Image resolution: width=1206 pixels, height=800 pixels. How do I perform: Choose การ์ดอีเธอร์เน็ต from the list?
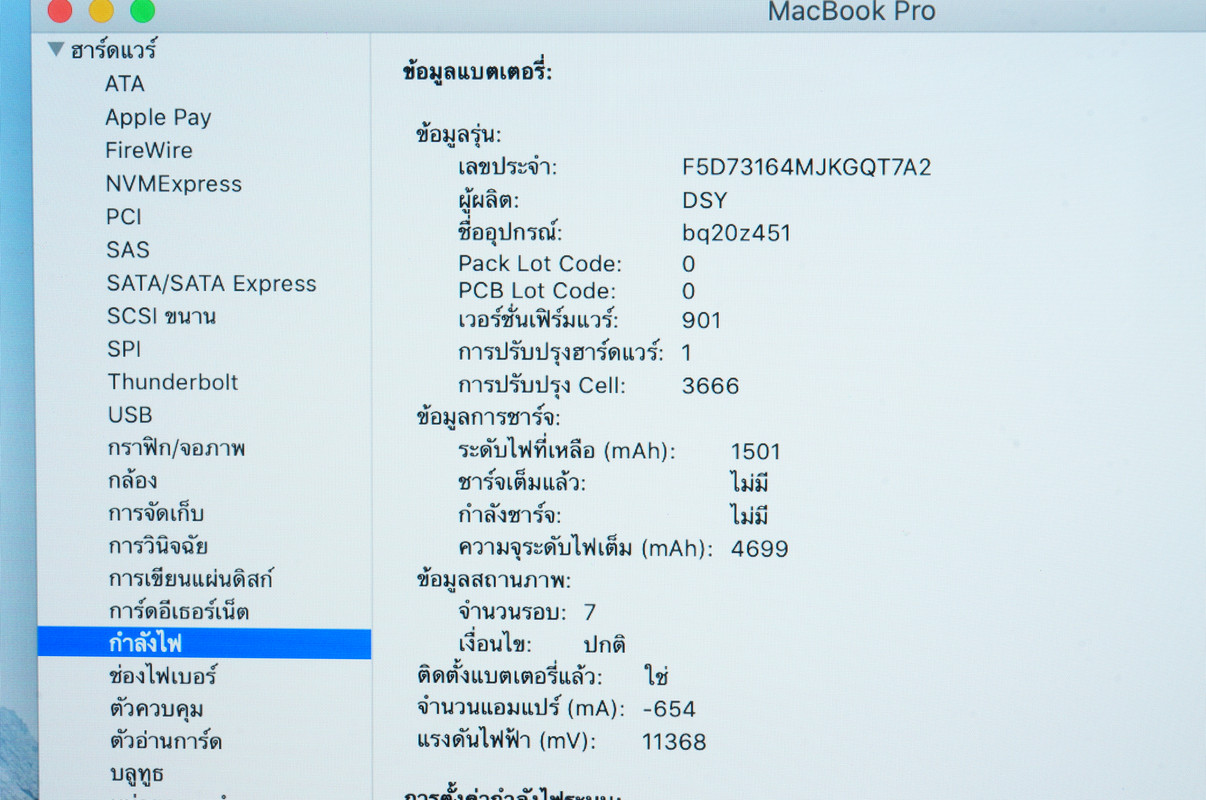click(x=179, y=611)
